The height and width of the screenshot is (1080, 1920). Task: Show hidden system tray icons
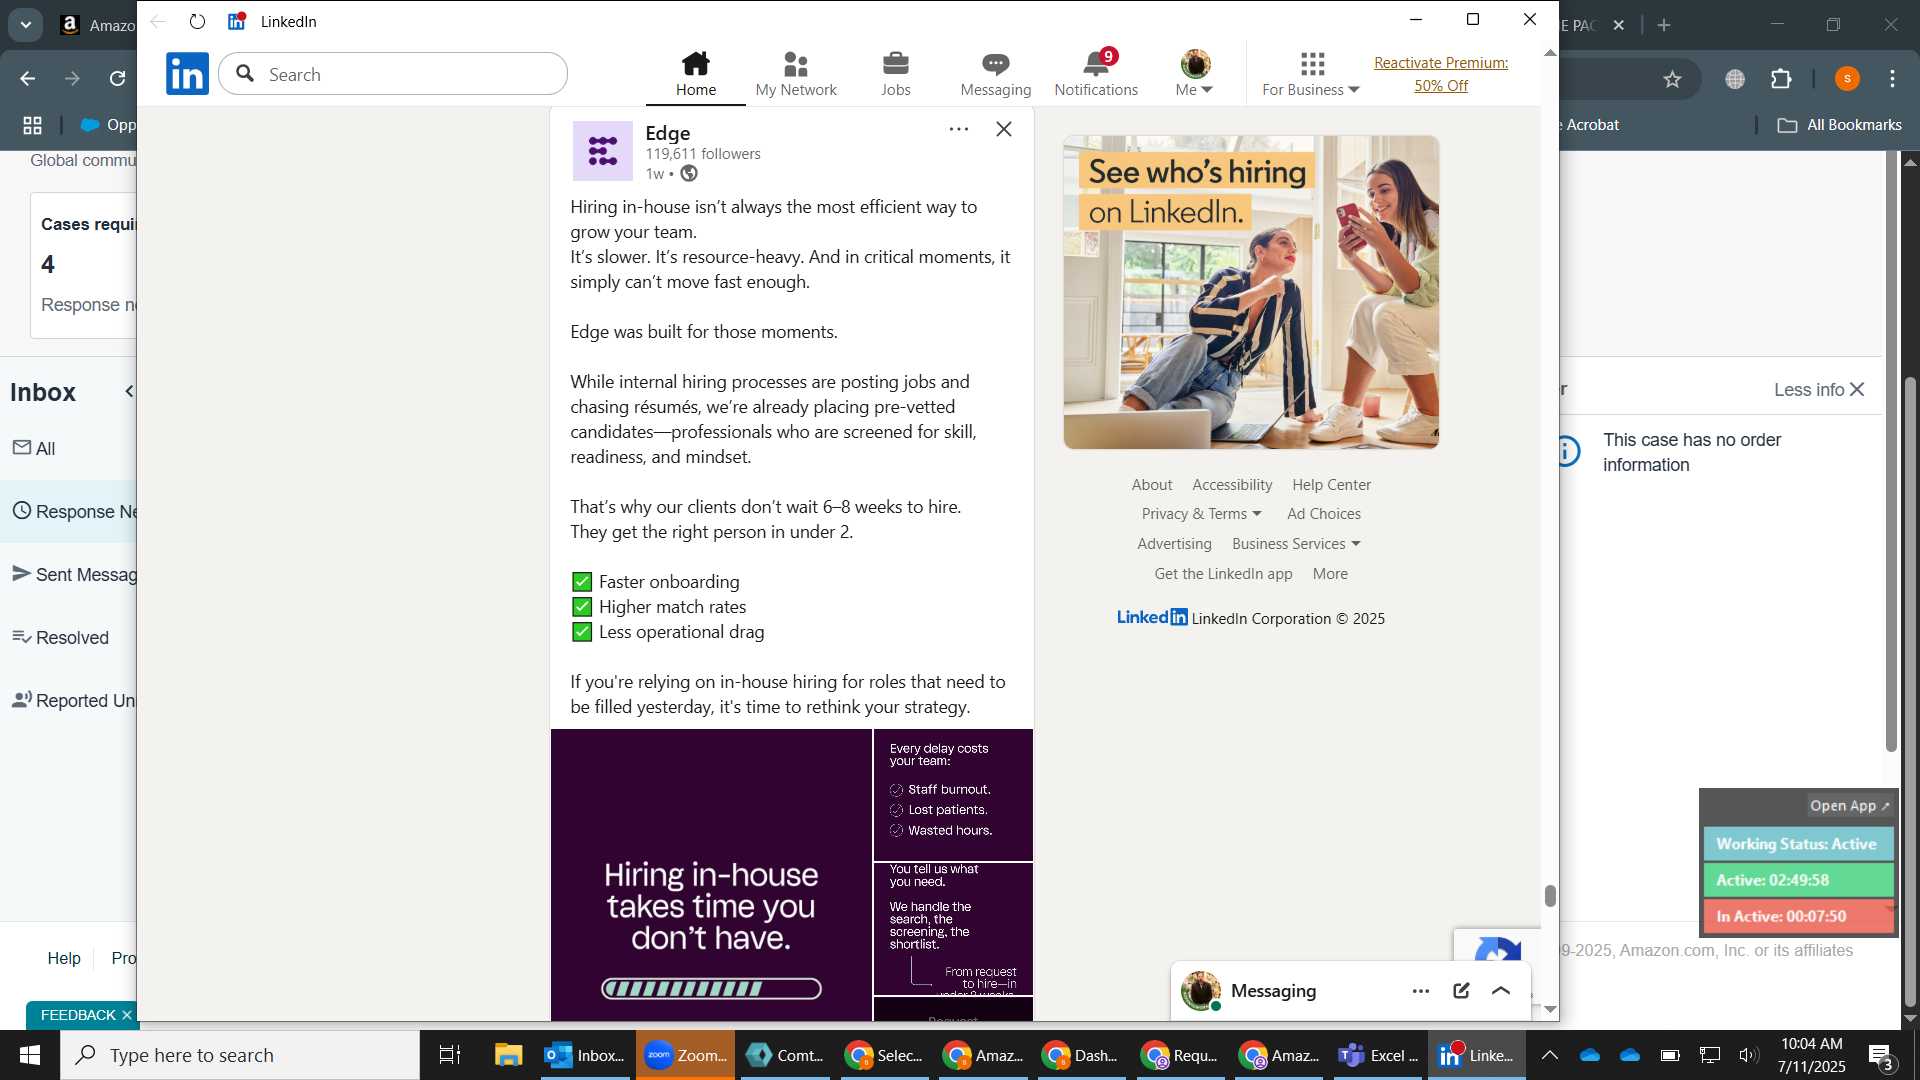click(x=1550, y=1055)
